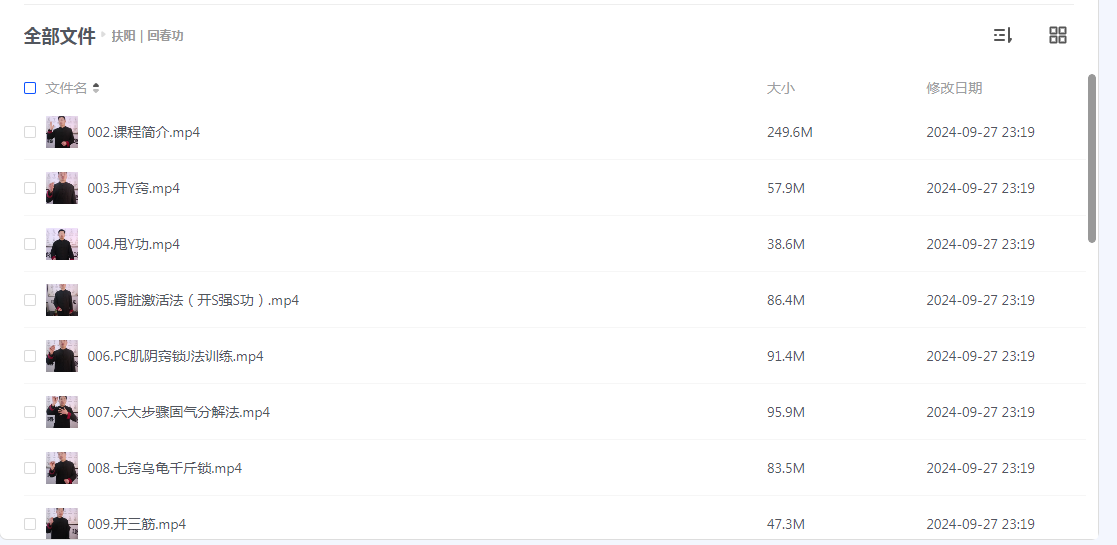This screenshot has width=1117, height=545.
Task: Tick the checkbox for 008.七窍乌龟千斤锁.mp4
Action: coord(30,468)
